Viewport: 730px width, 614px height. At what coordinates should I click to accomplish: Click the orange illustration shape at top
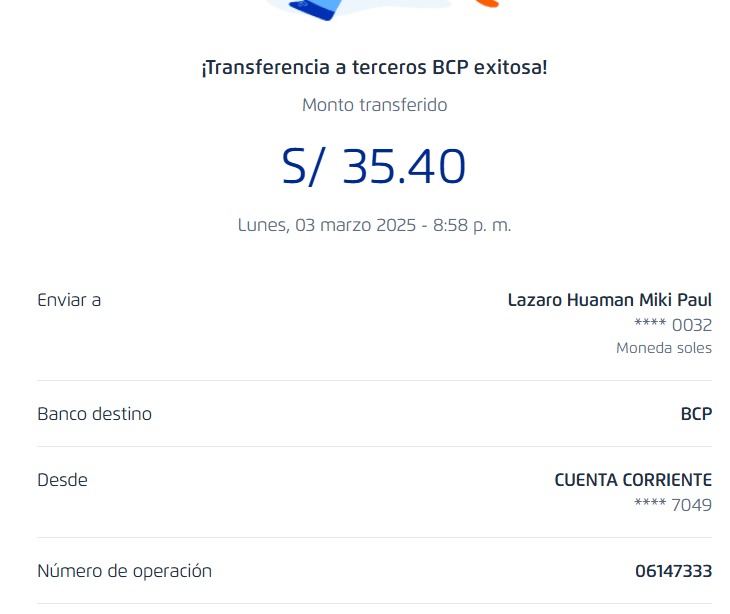coord(486,3)
